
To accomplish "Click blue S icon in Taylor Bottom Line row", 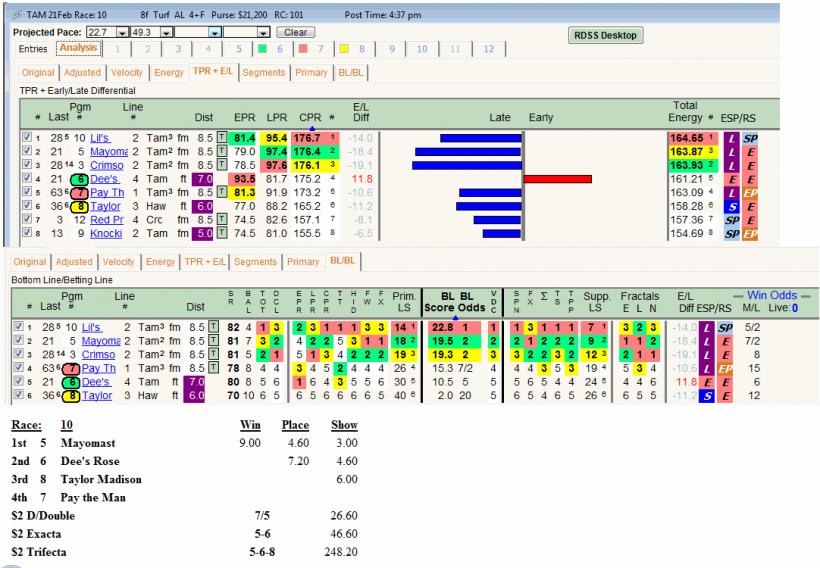I will [x=707, y=395].
